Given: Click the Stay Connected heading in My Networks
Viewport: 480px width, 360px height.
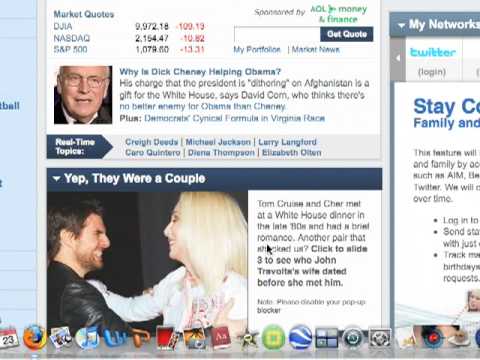Looking at the screenshot, I should 447,107.
